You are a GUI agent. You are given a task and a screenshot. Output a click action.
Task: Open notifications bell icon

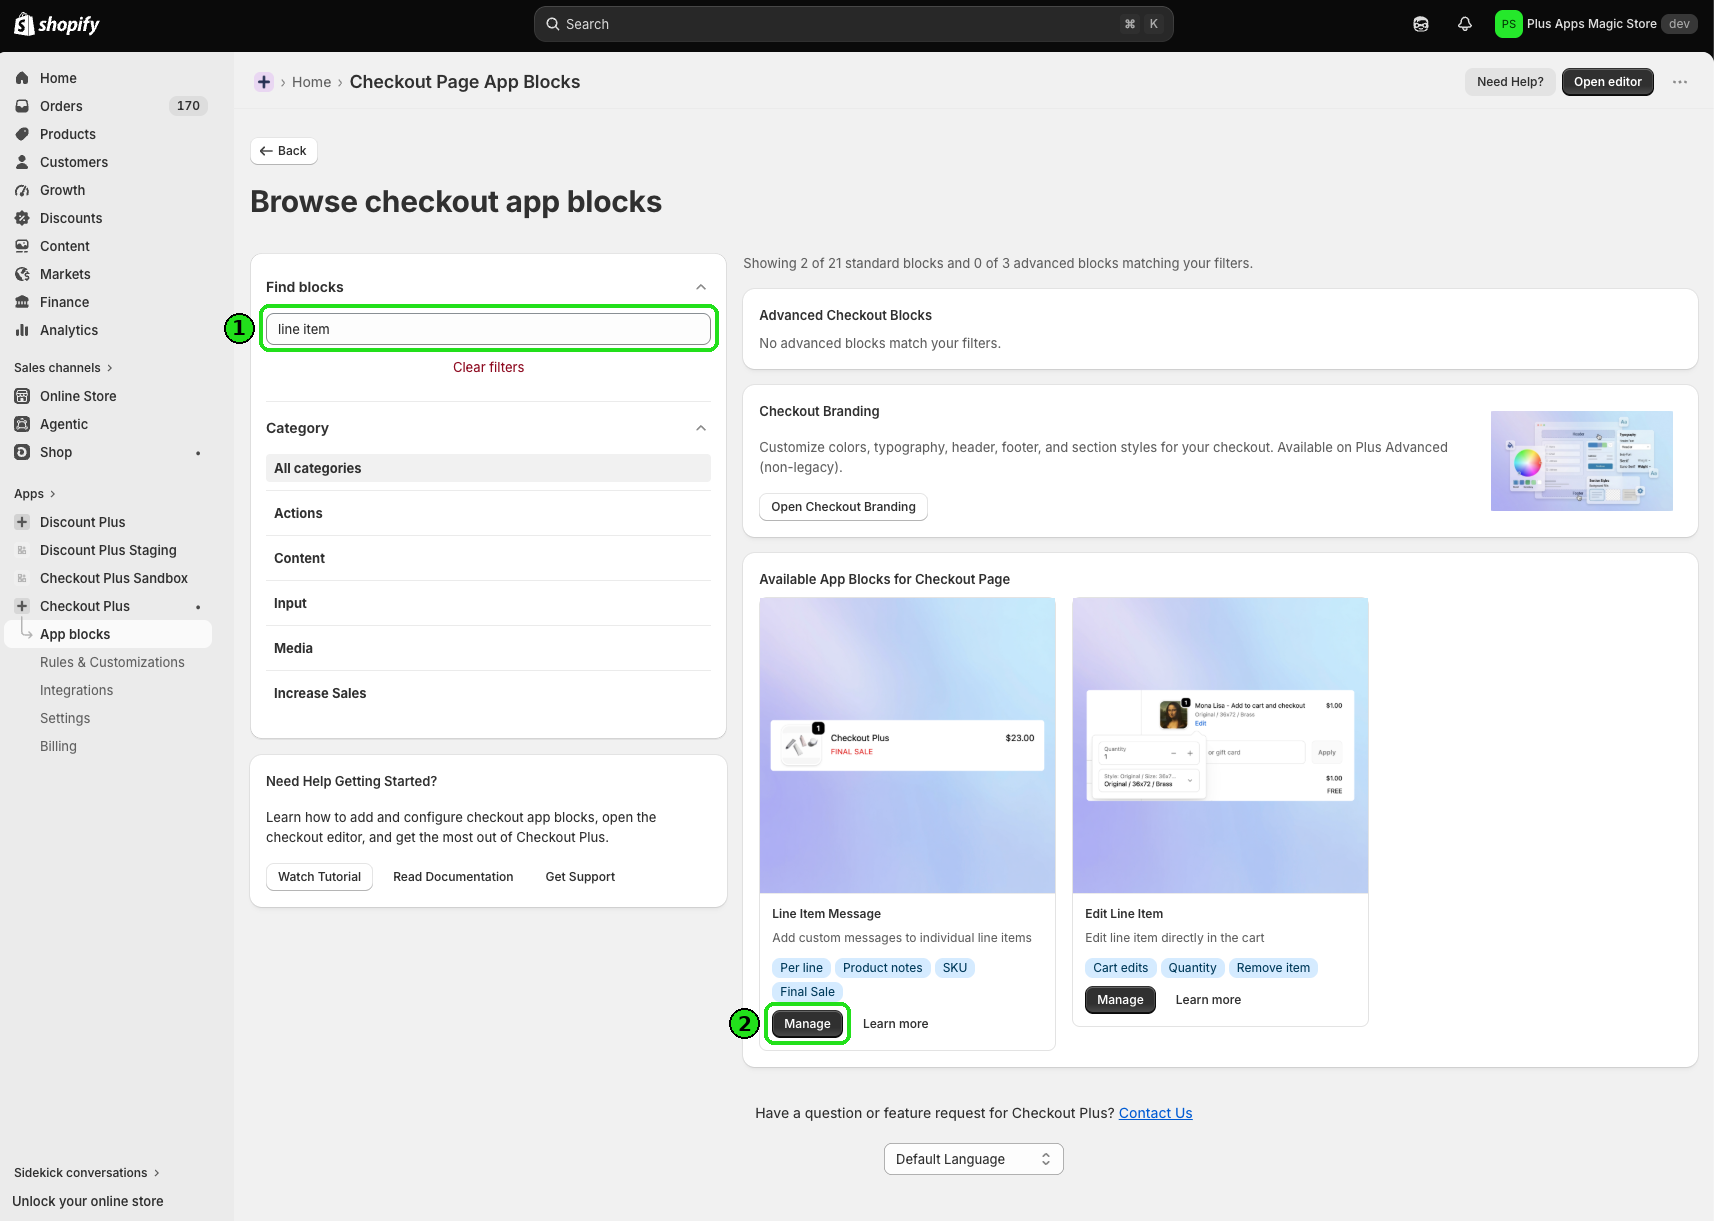point(1465,24)
